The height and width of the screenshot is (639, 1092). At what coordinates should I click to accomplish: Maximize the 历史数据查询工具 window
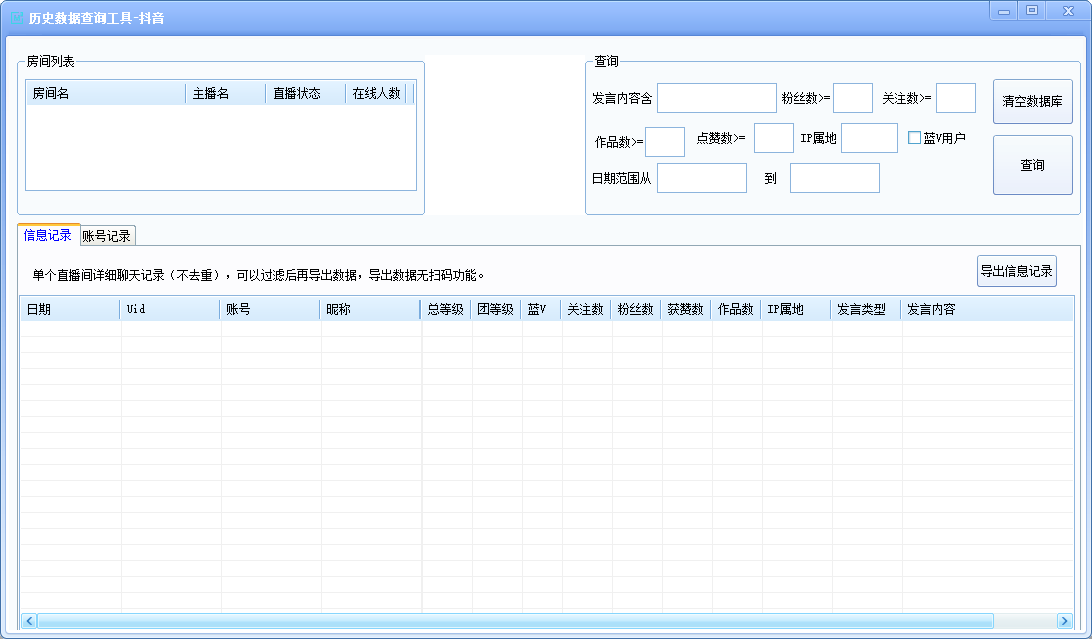tap(1032, 11)
